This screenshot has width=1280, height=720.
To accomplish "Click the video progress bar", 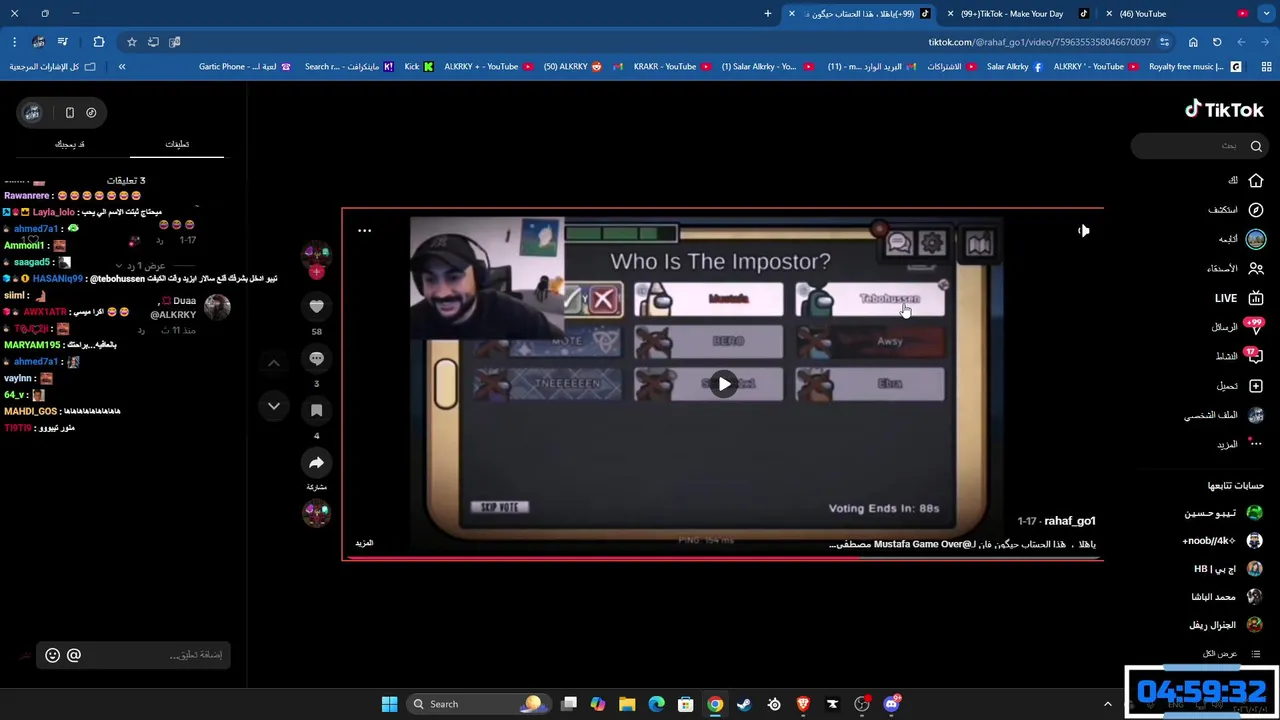I will (x=722, y=558).
